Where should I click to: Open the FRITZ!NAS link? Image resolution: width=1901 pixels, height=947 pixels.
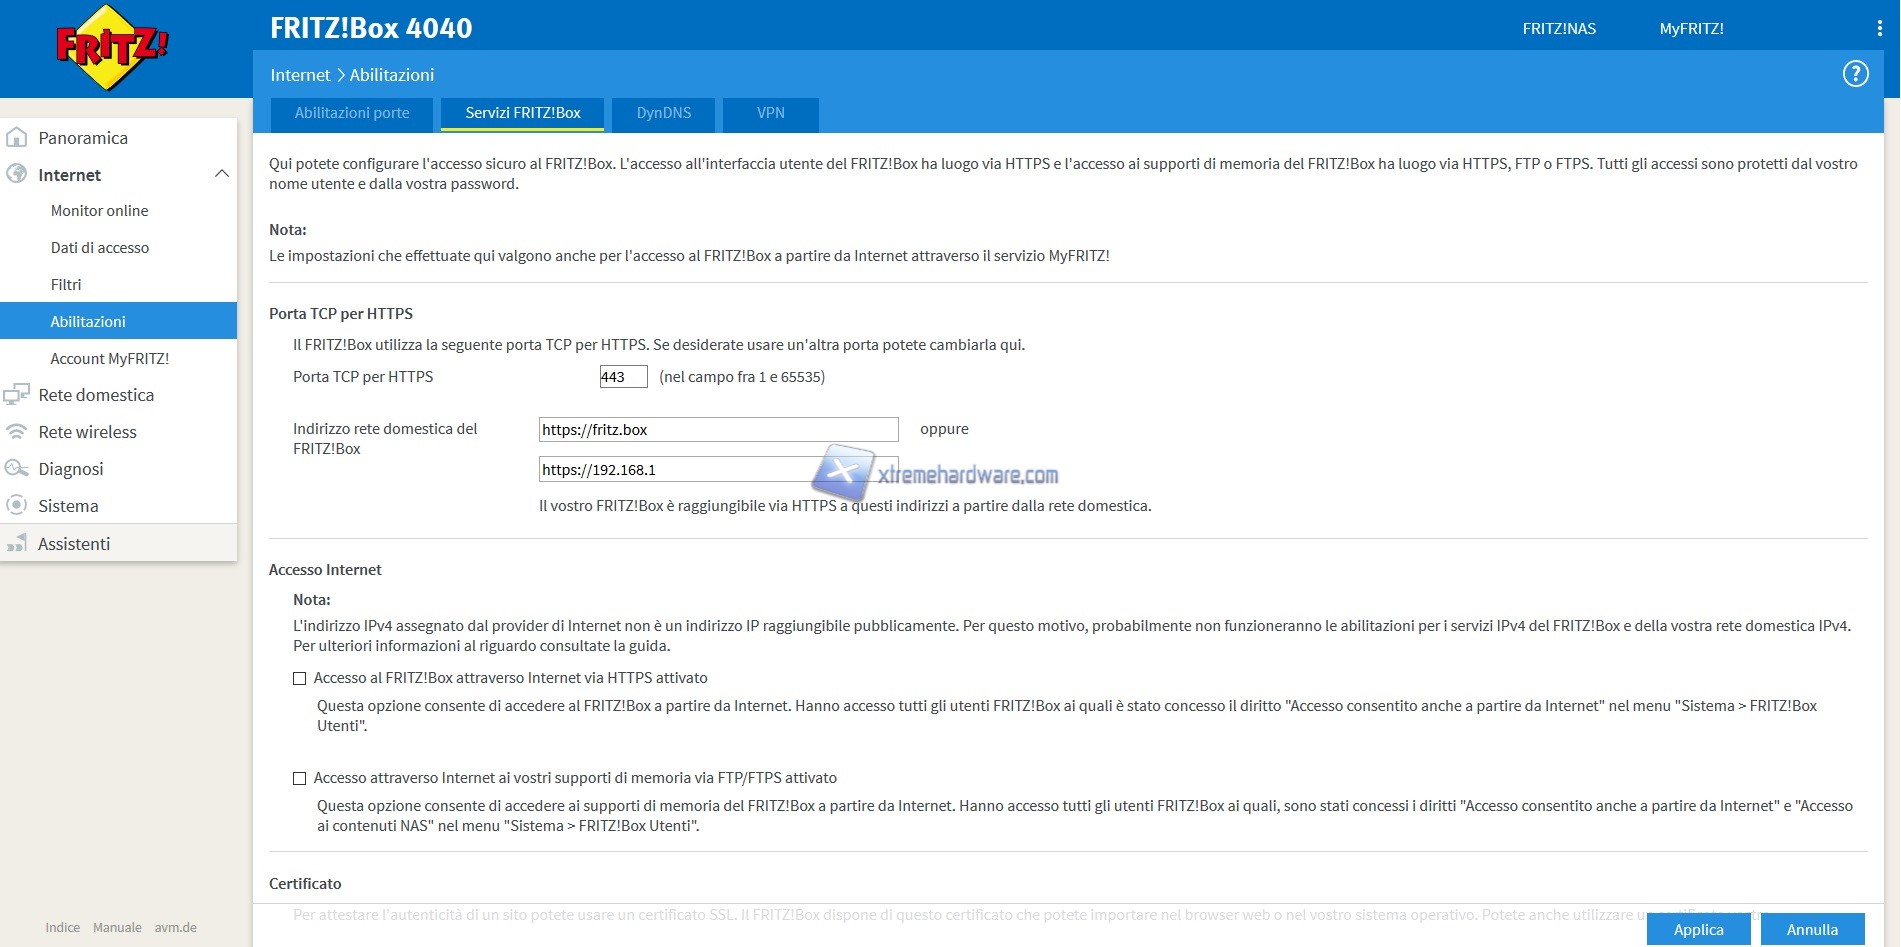click(x=1559, y=29)
